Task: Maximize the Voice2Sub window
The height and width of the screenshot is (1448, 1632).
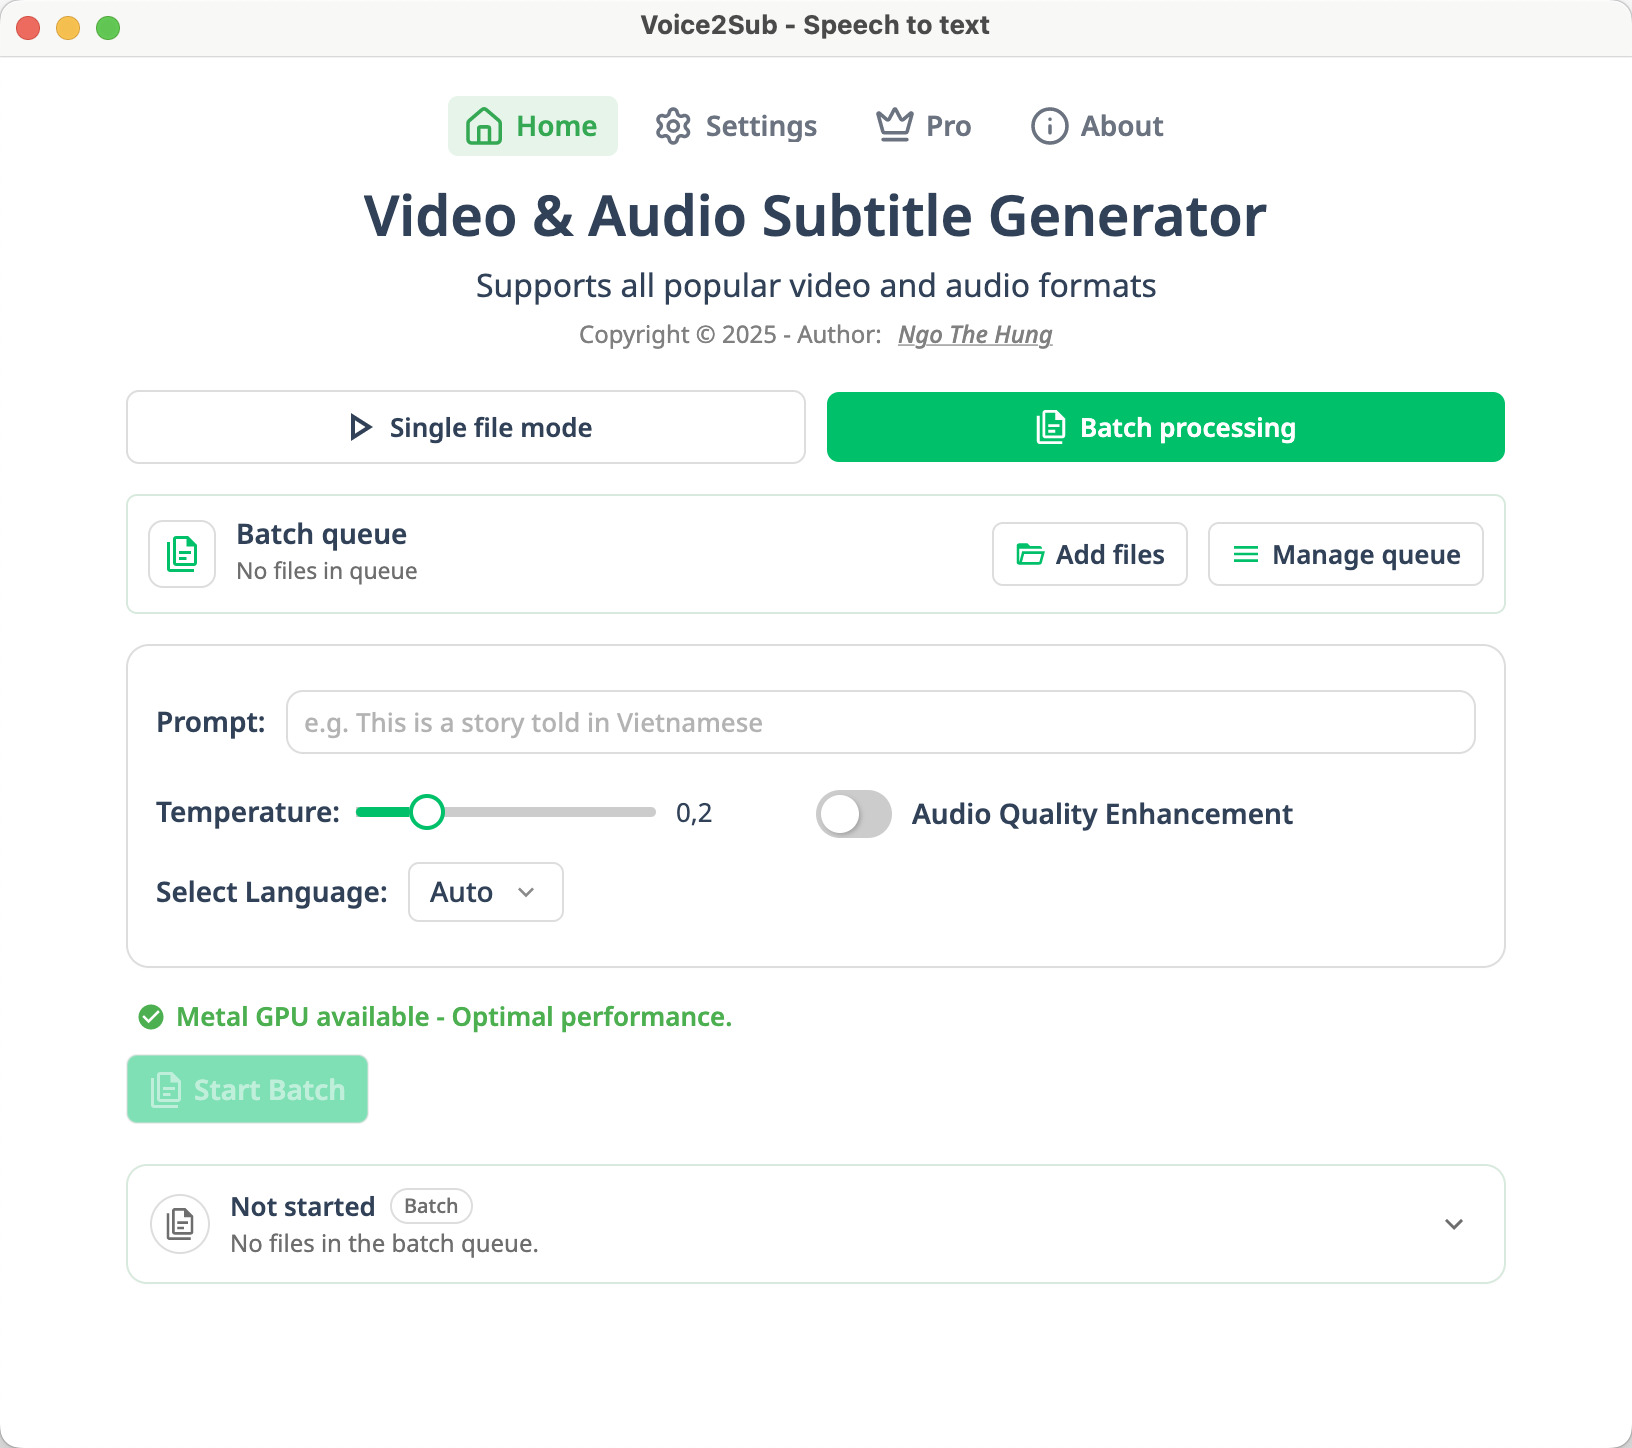Action: pyautogui.click(x=108, y=28)
